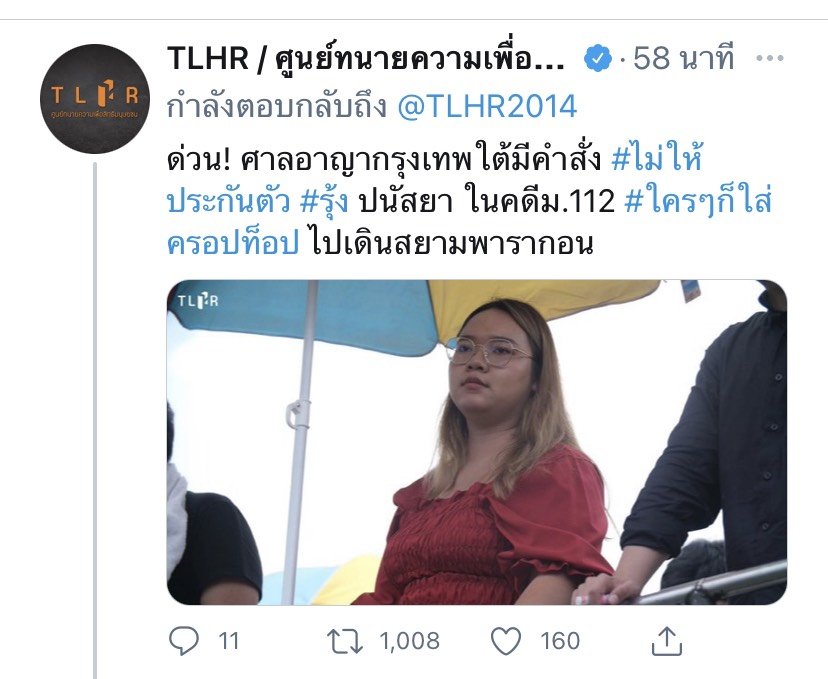Click the 11 replies count
This screenshot has width=828, height=679.
click(x=229, y=641)
